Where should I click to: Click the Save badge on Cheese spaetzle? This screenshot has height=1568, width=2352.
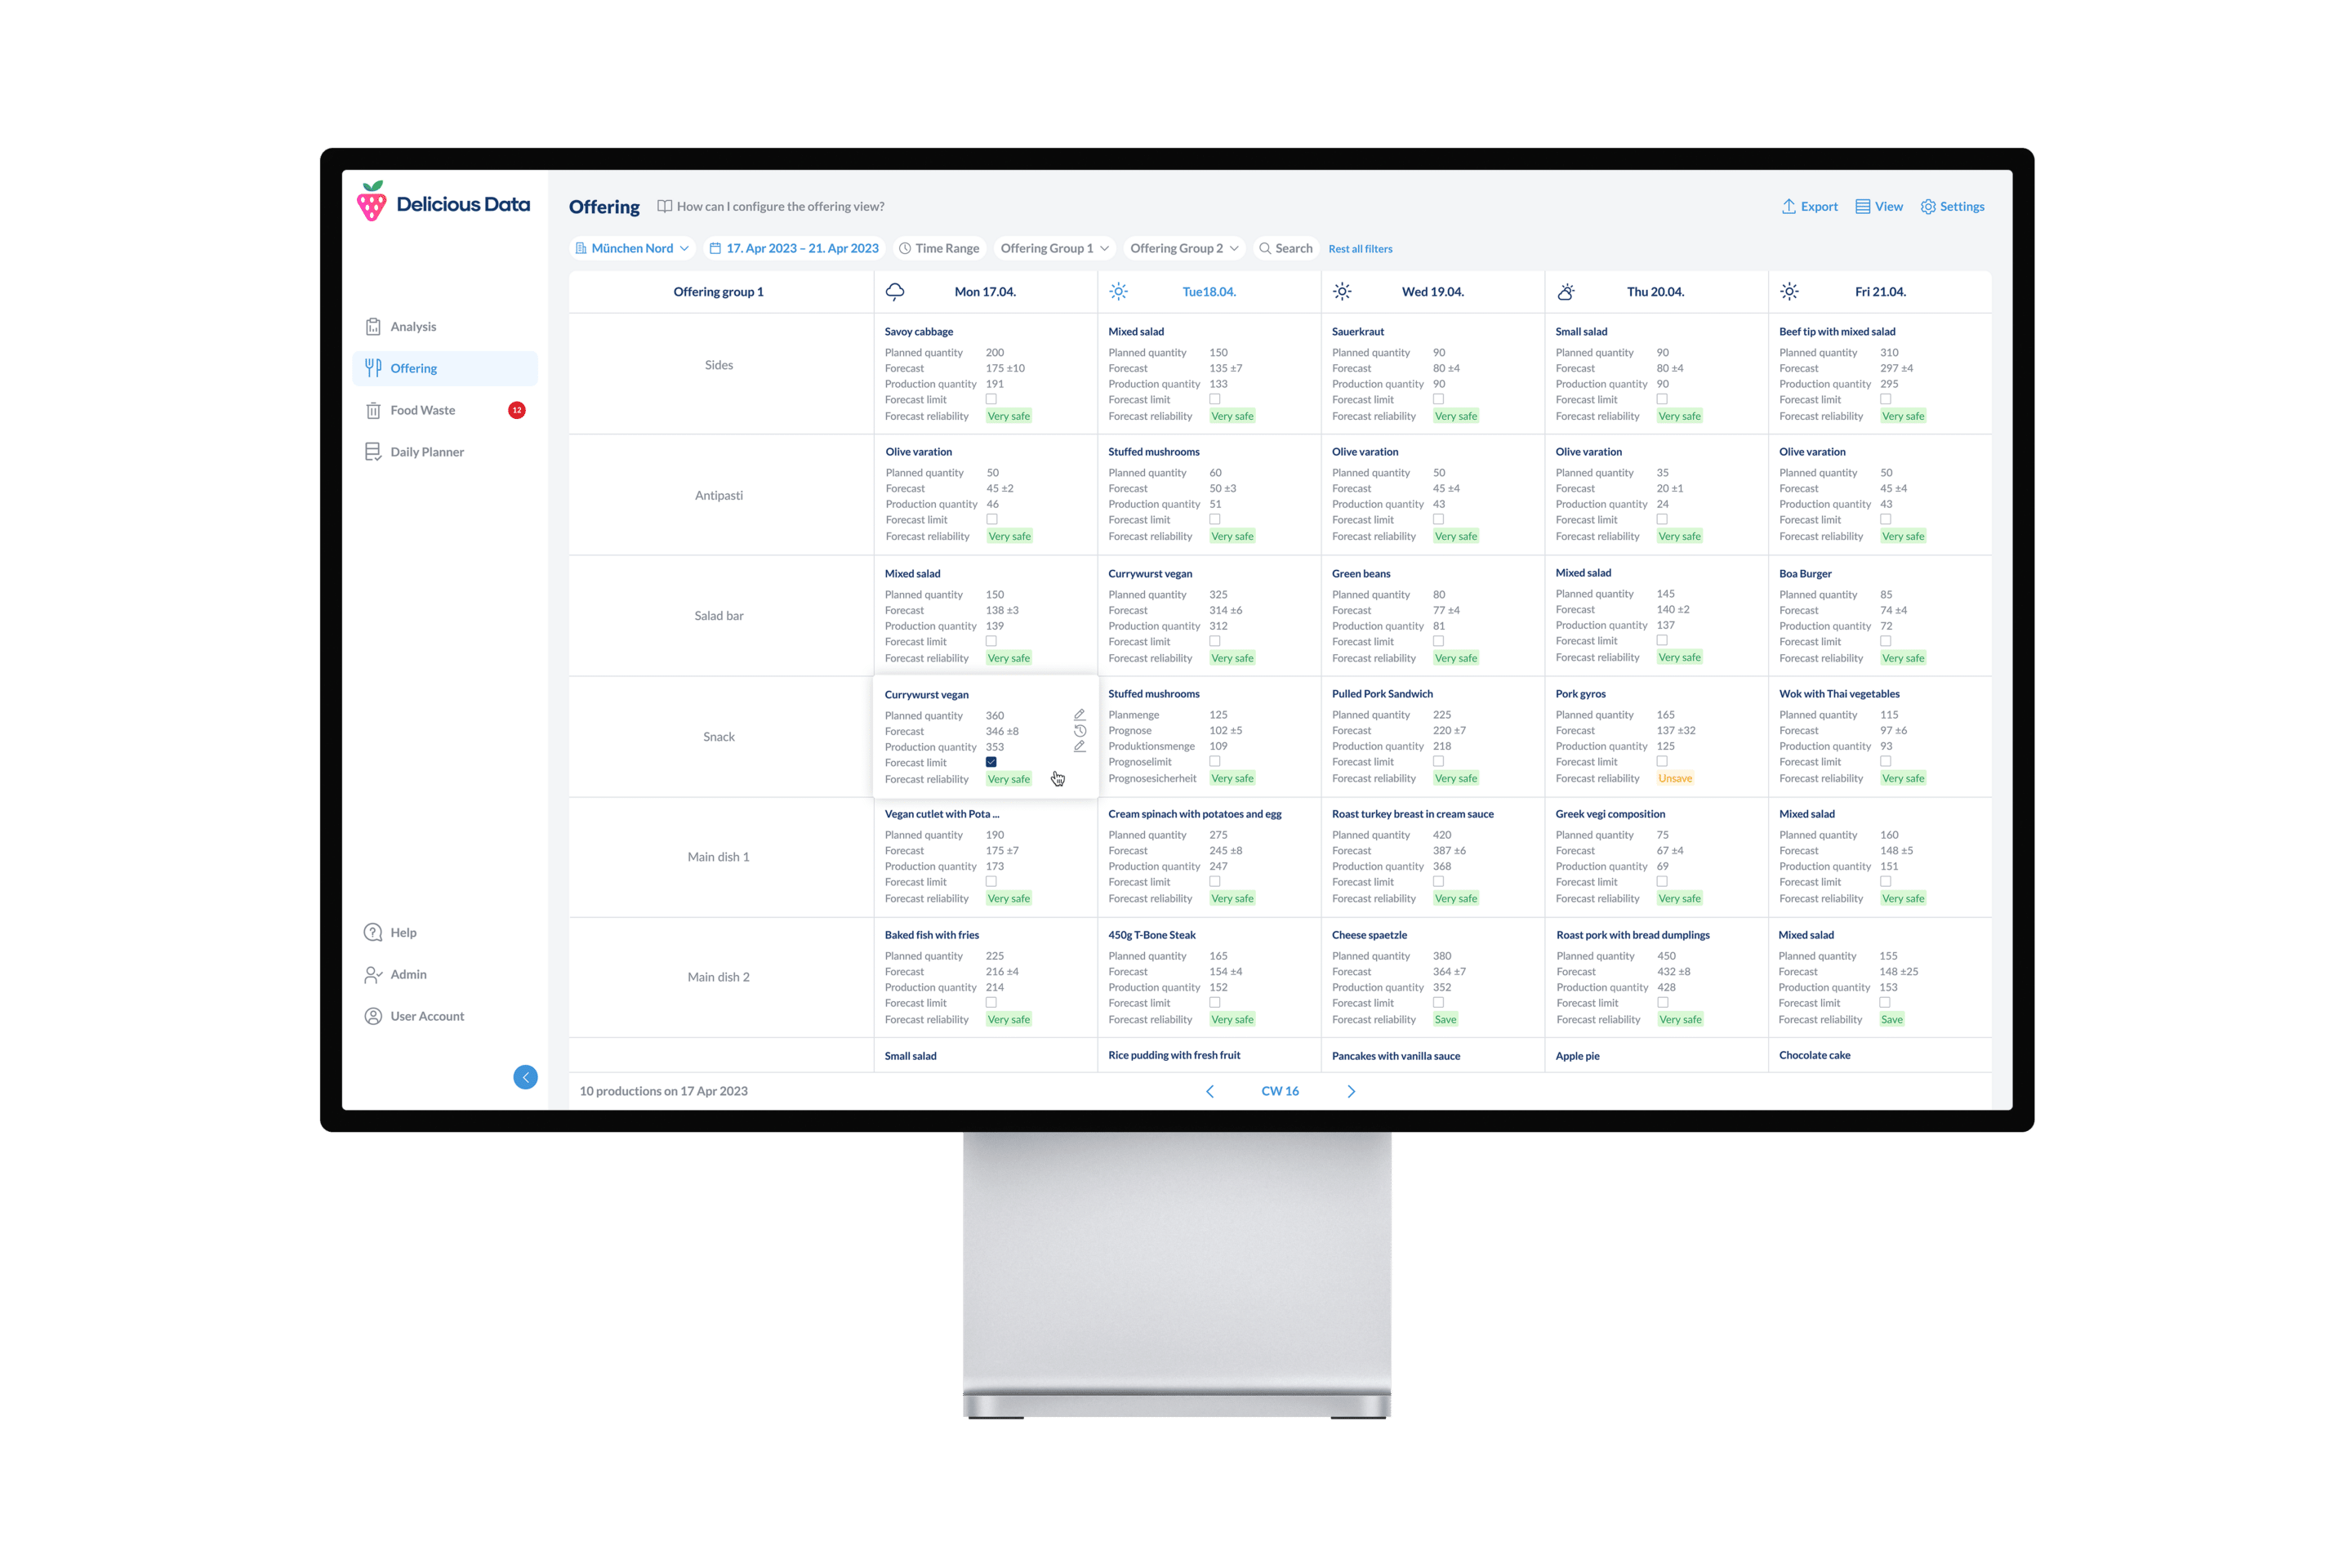(x=1445, y=1019)
